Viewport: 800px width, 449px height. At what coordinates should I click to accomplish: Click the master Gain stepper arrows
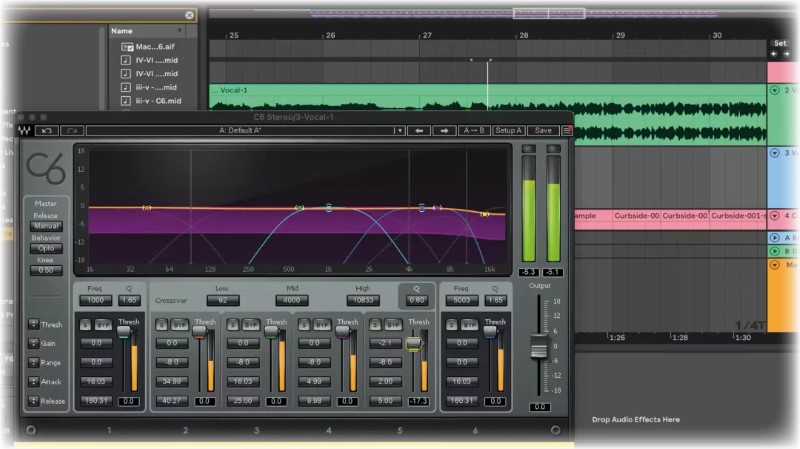[x=33, y=343]
